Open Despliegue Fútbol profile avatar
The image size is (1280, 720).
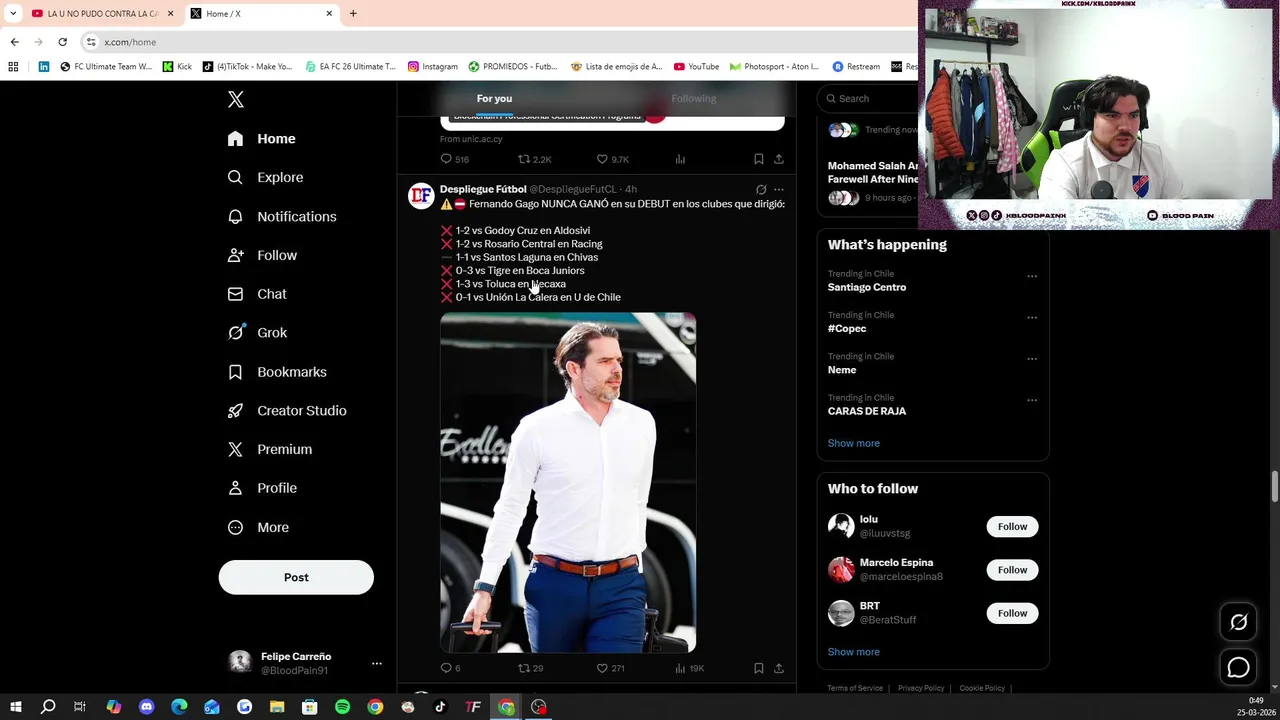tap(421, 195)
